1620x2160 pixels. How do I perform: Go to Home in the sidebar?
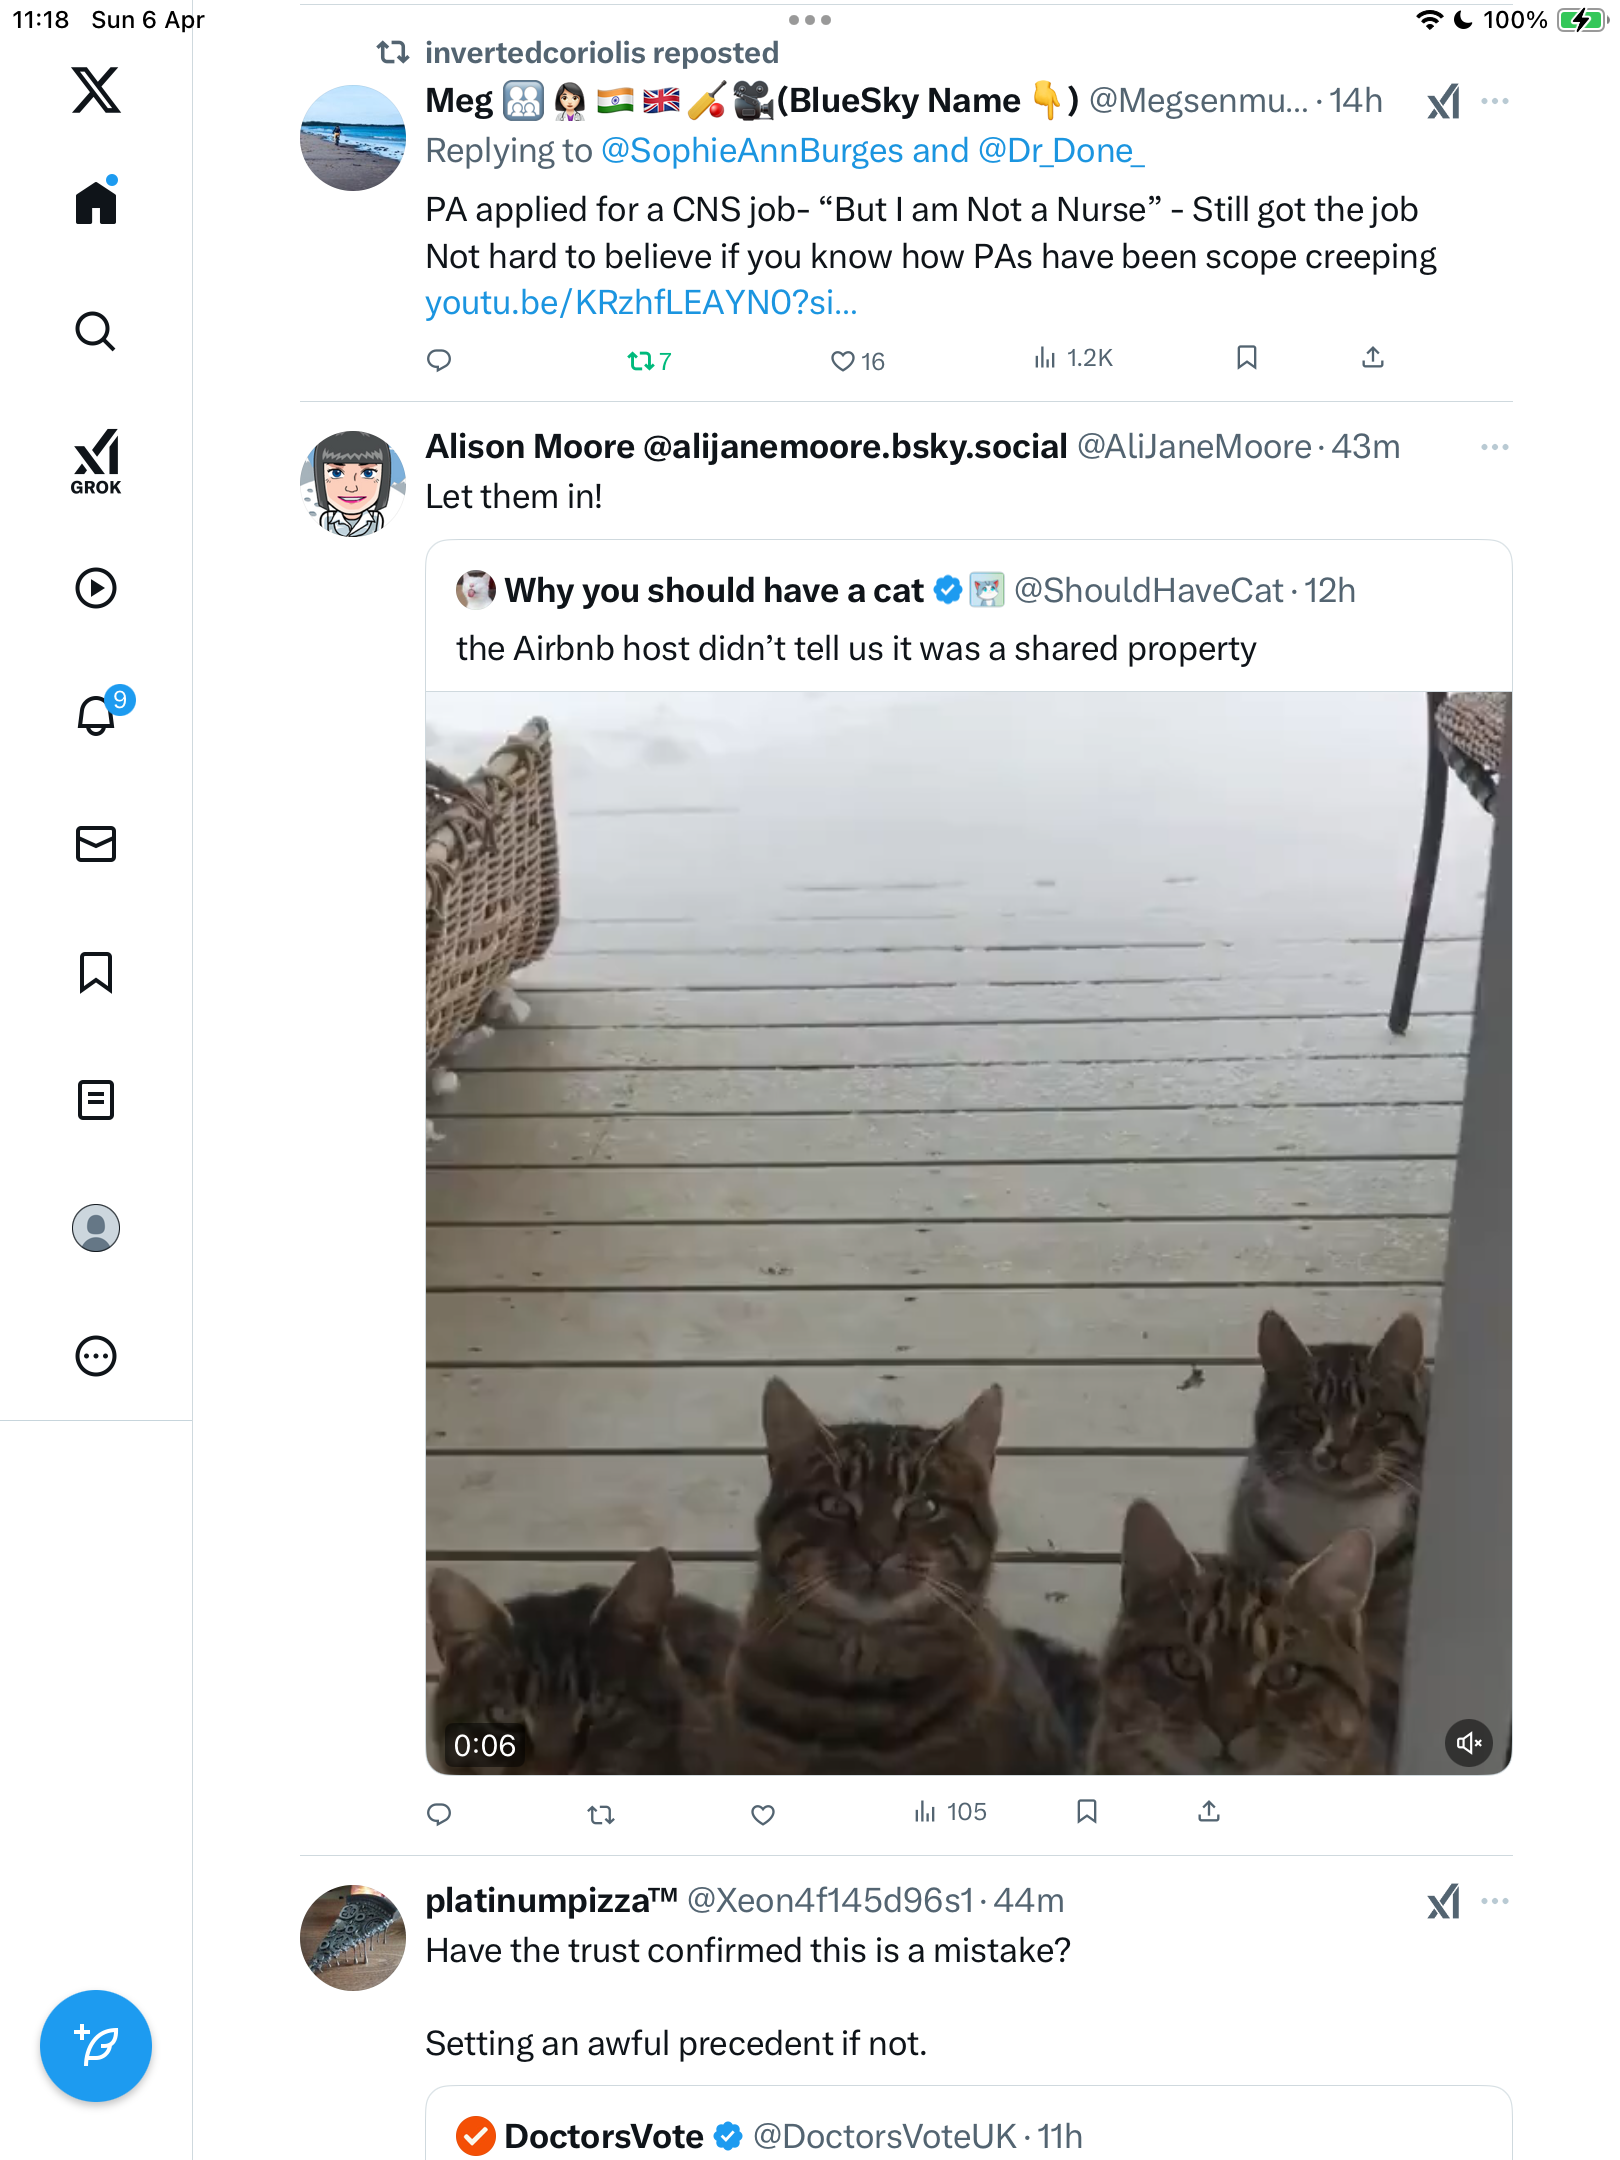click(96, 201)
